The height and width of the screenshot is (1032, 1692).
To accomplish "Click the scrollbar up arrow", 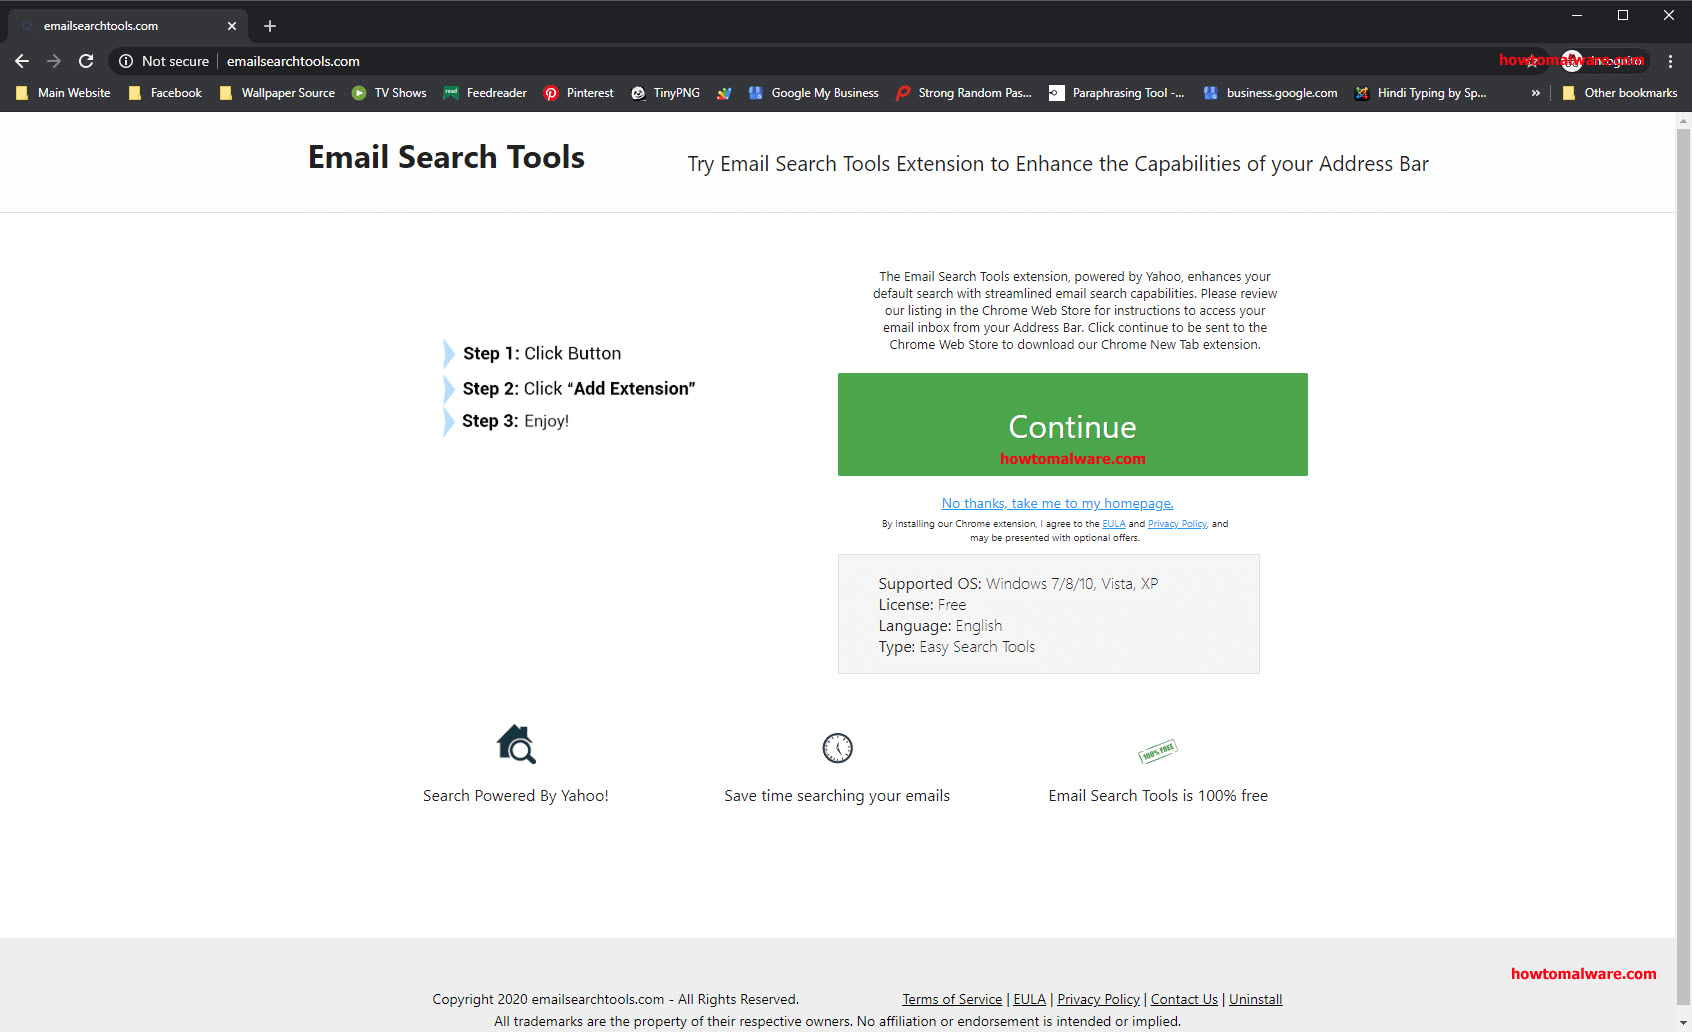I will [x=1683, y=120].
